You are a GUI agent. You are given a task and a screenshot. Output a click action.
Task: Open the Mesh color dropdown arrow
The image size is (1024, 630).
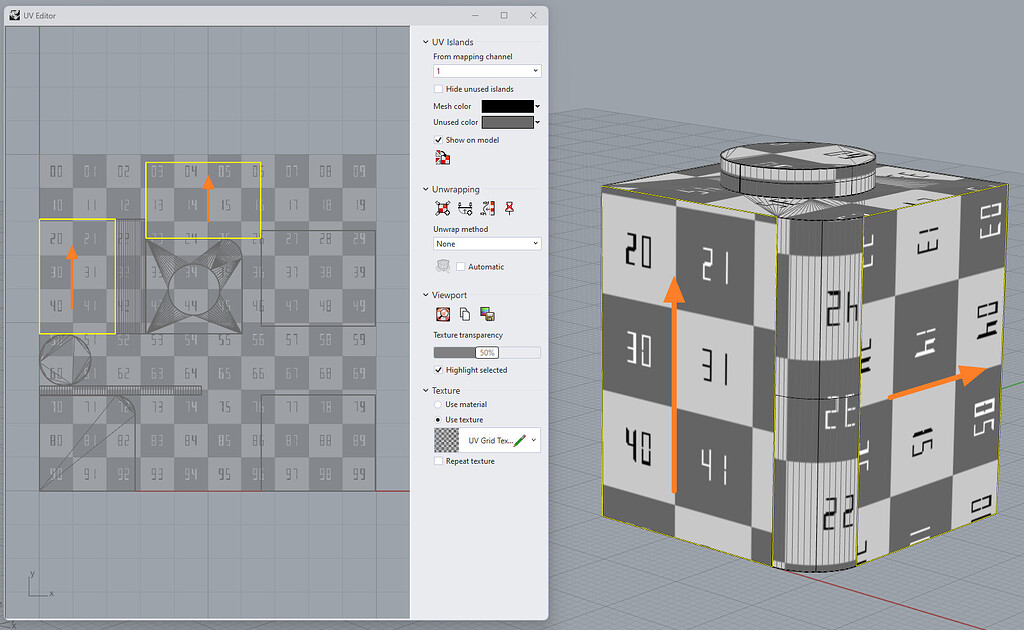[540, 105]
